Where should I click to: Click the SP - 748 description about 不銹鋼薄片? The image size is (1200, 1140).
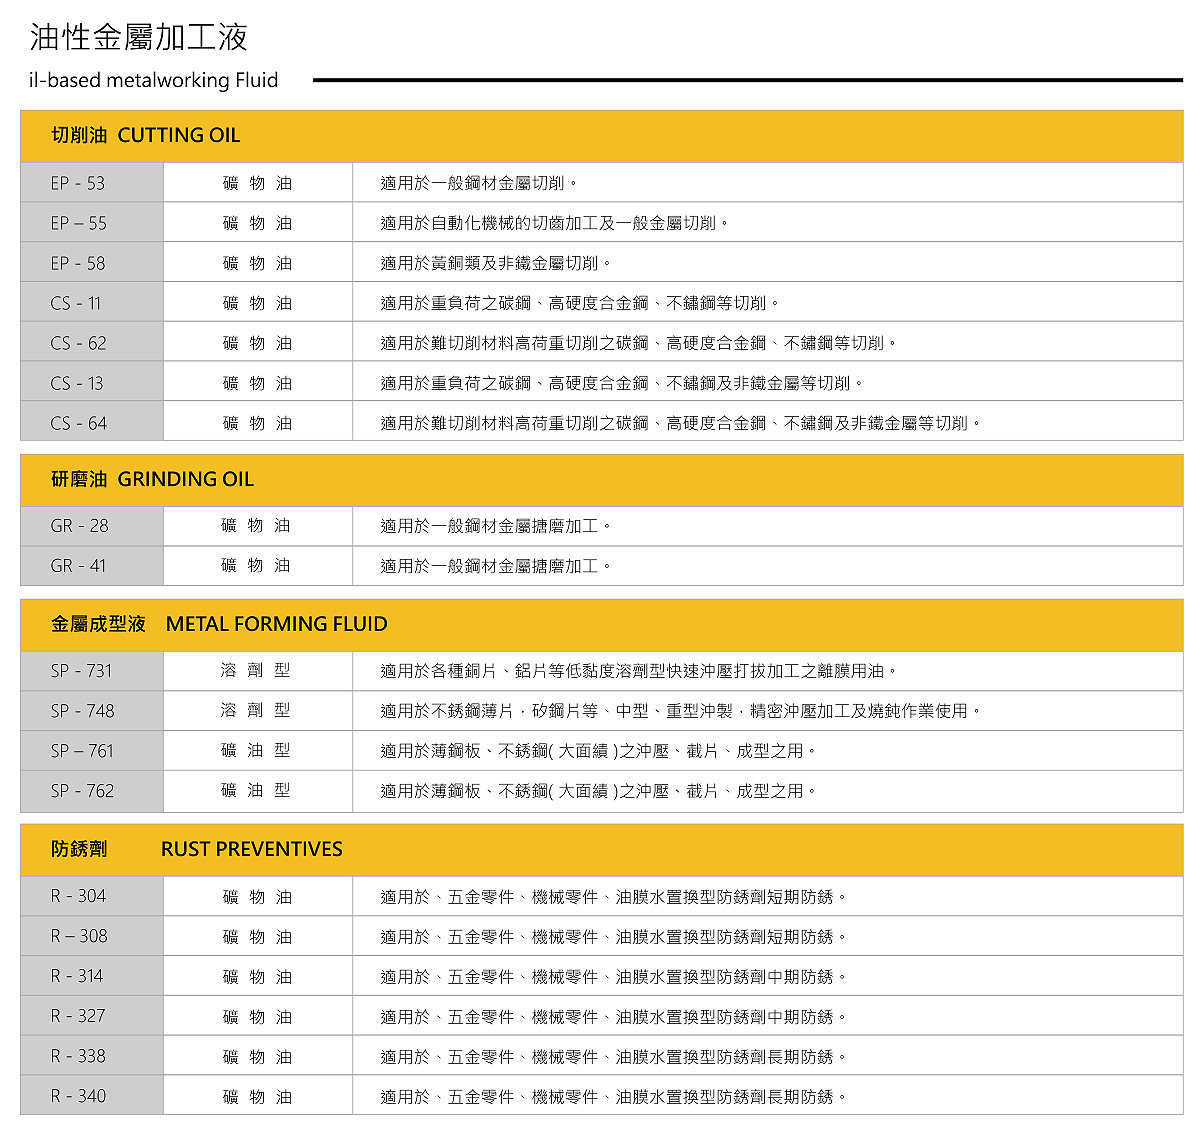[x=681, y=710]
